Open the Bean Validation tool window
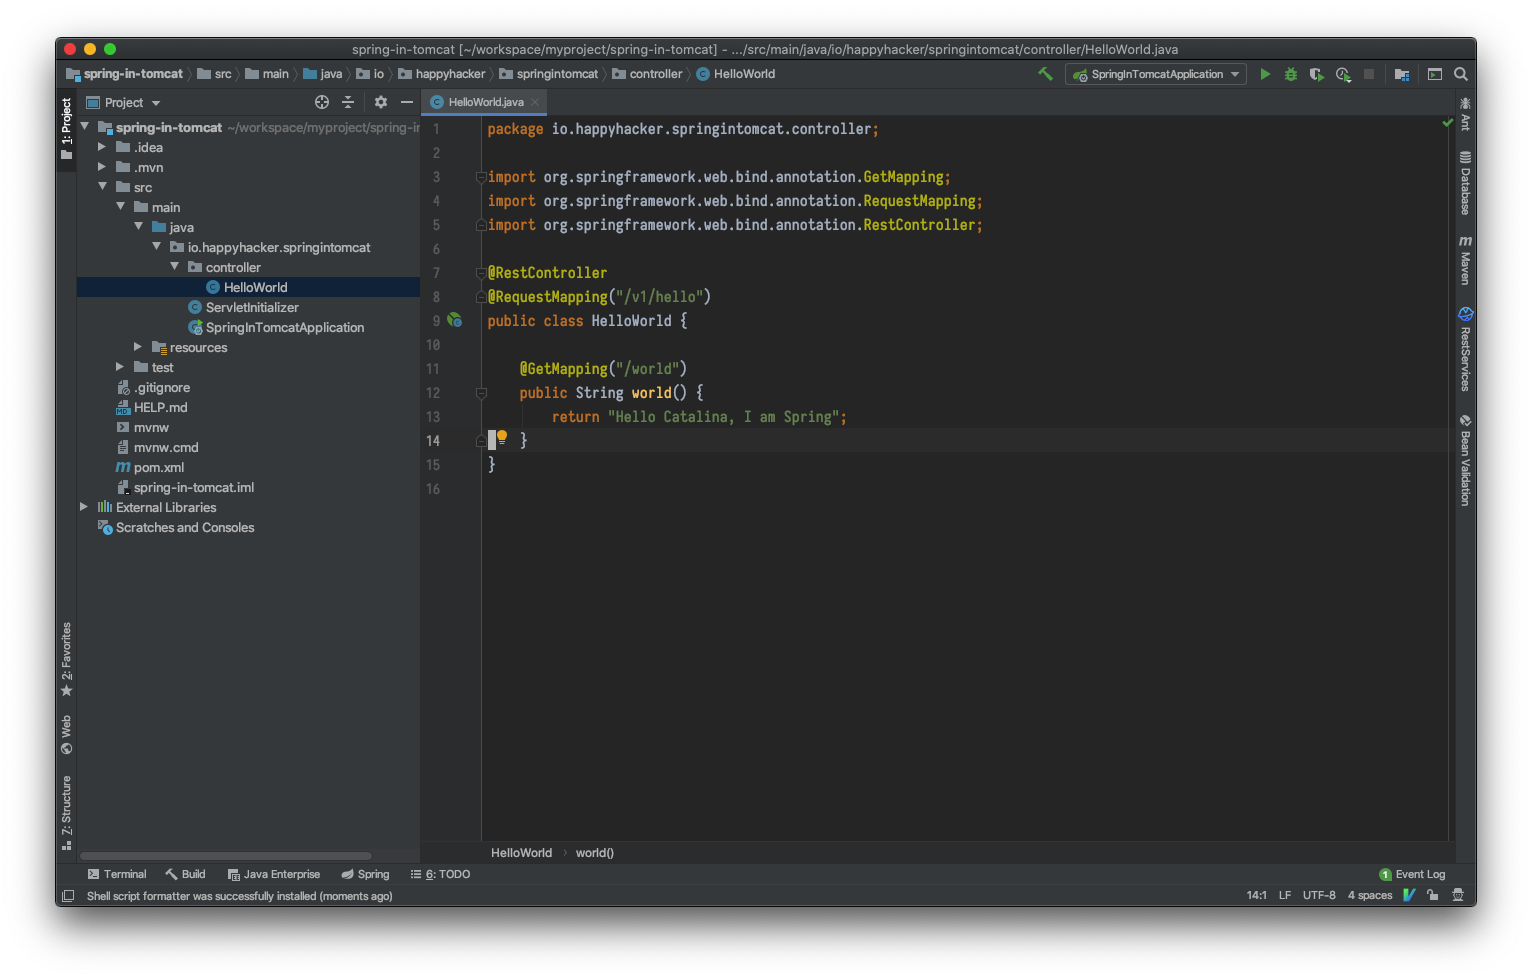This screenshot has width=1532, height=980. [x=1465, y=460]
